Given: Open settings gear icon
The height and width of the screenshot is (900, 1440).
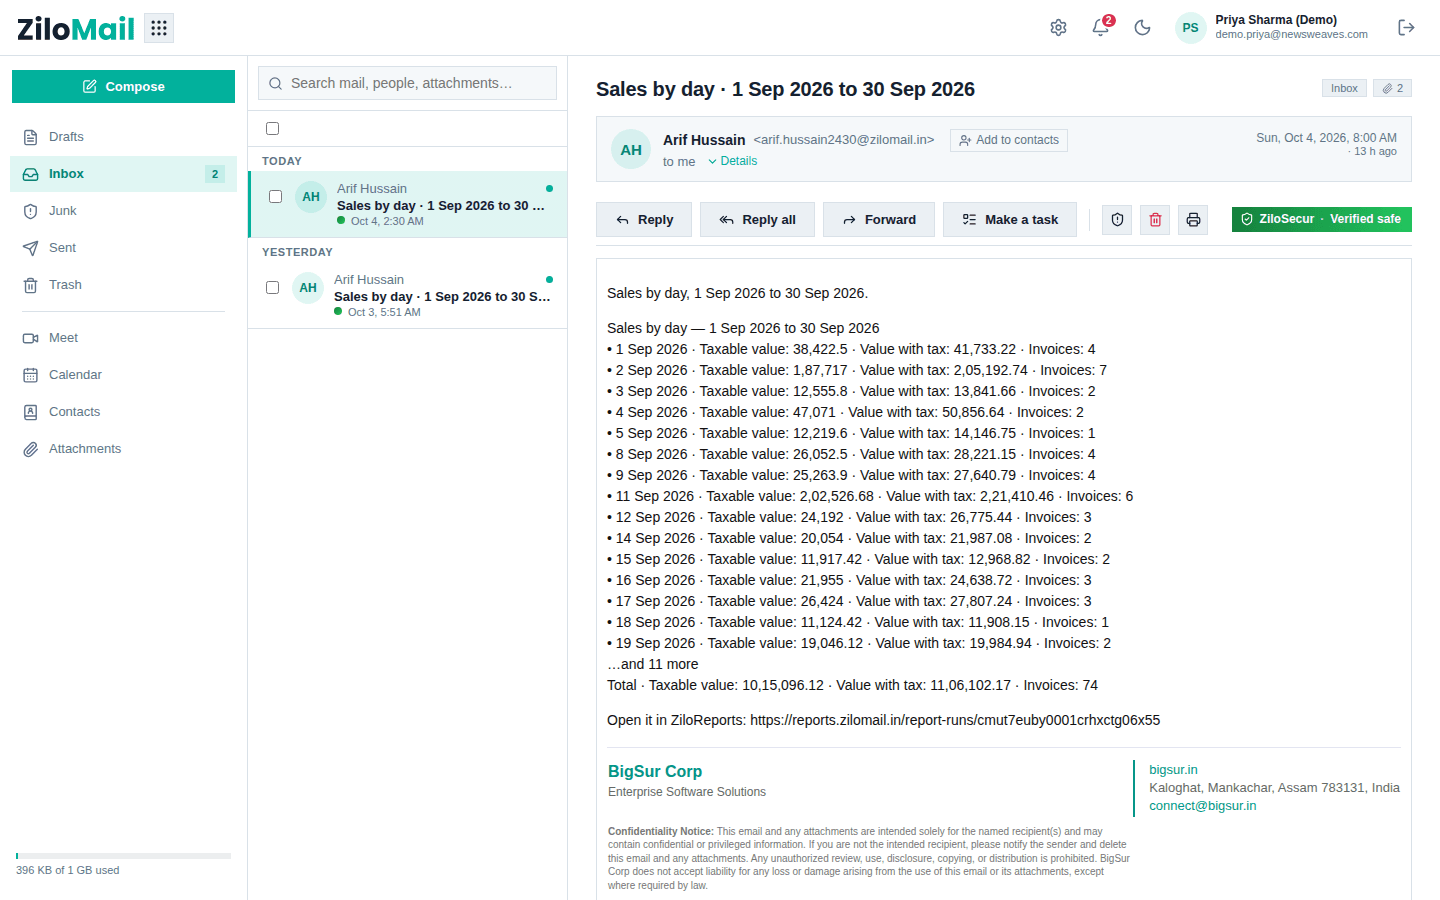Looking at the screenshot, I should tap(1058, 28).
